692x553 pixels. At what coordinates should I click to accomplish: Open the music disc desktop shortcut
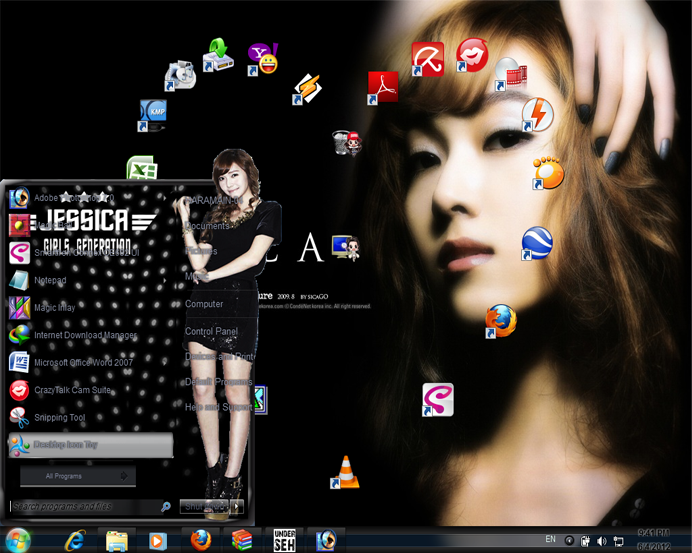point(180,76)
